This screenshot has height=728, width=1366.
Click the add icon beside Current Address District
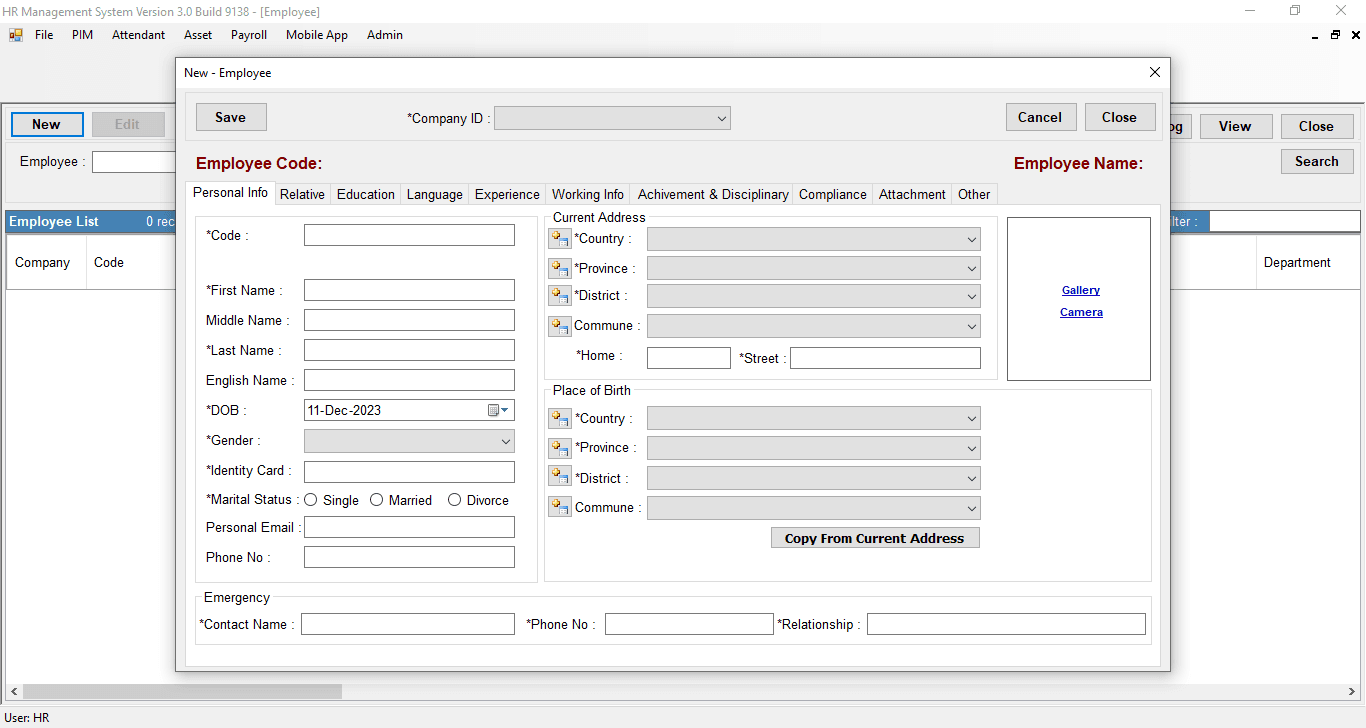click(x=560, y=296)
